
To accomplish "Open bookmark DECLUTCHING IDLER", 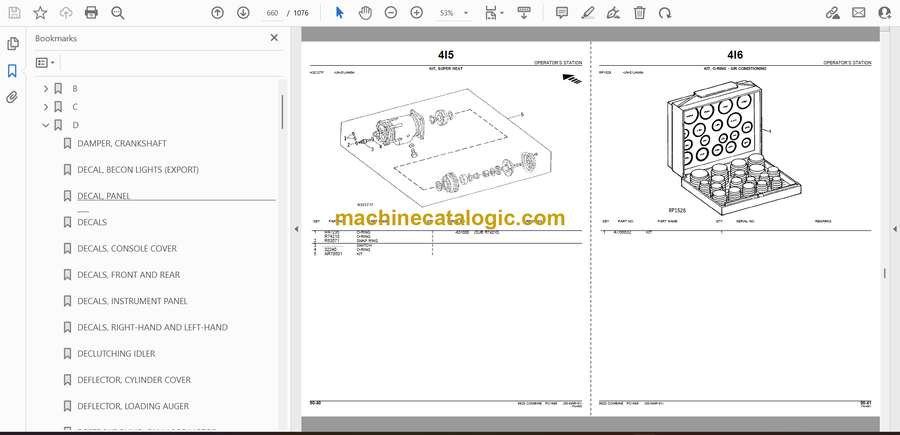I will coord(116,354).
